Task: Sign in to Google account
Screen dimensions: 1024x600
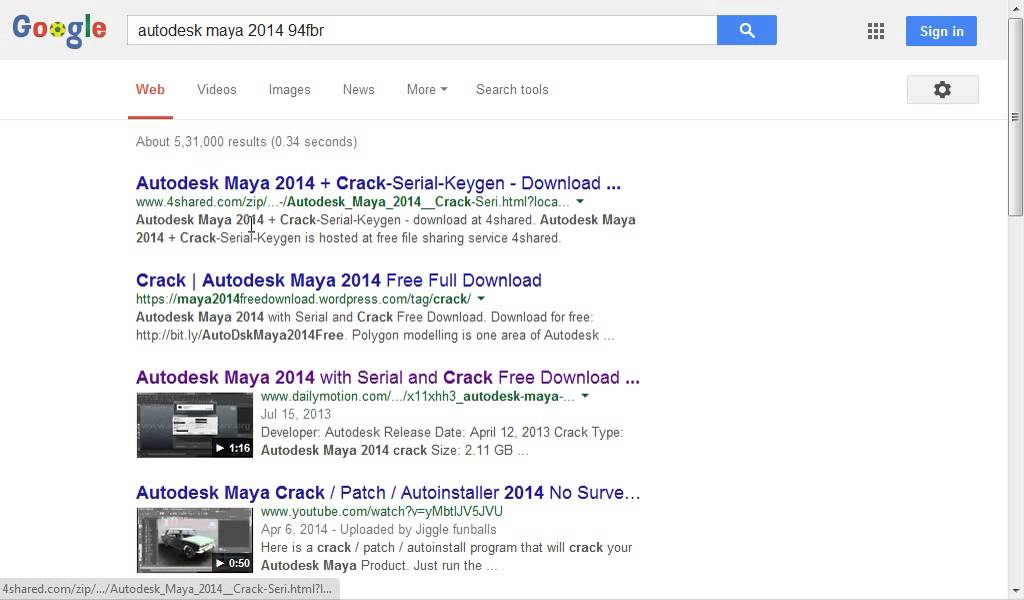Action: tap(941, 31)
